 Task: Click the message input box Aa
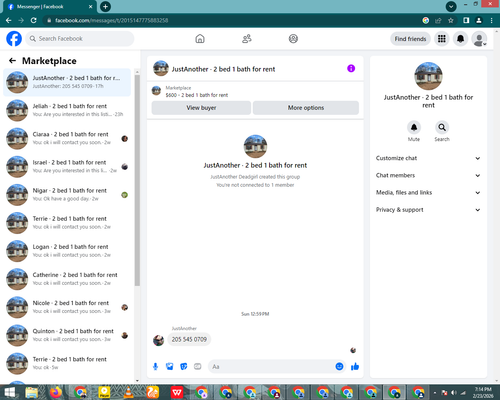coord(271,367)
